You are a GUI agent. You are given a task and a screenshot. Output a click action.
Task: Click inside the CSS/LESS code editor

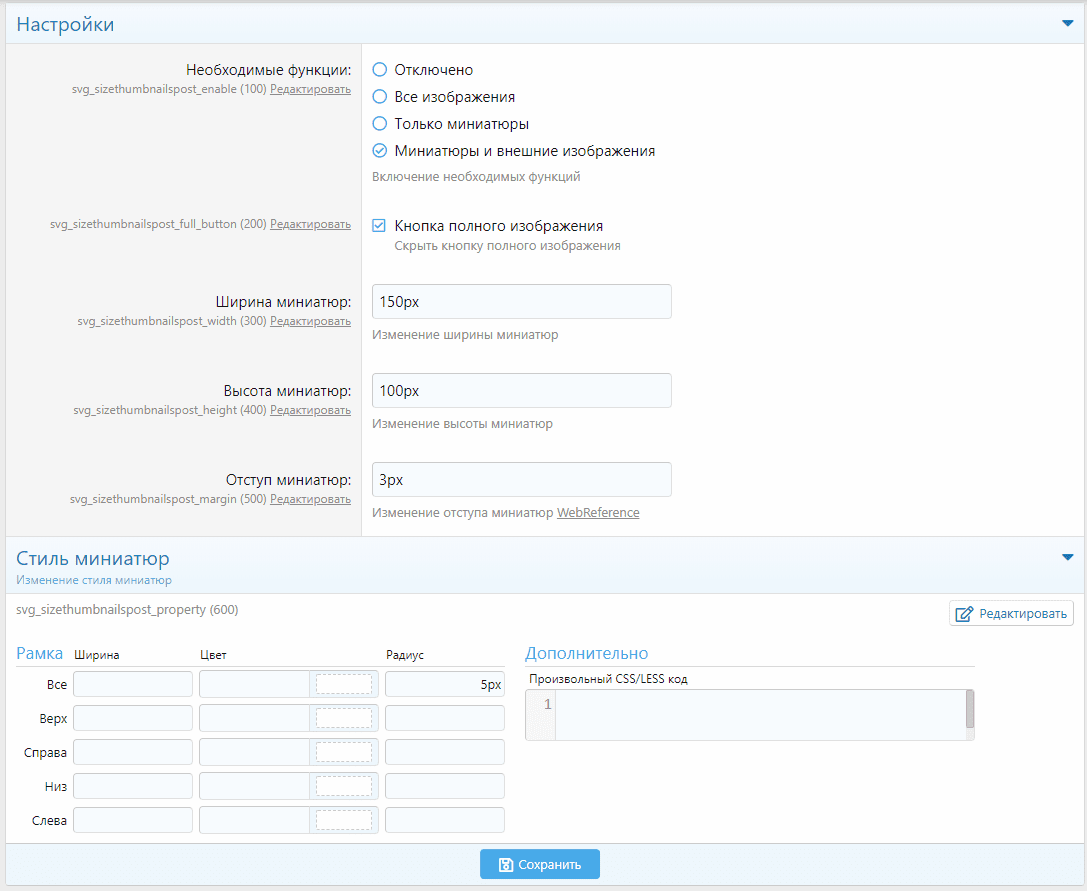point(760,714)
